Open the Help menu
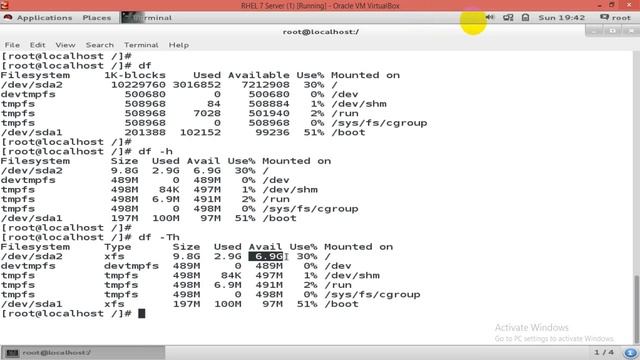 pos(179,45)
